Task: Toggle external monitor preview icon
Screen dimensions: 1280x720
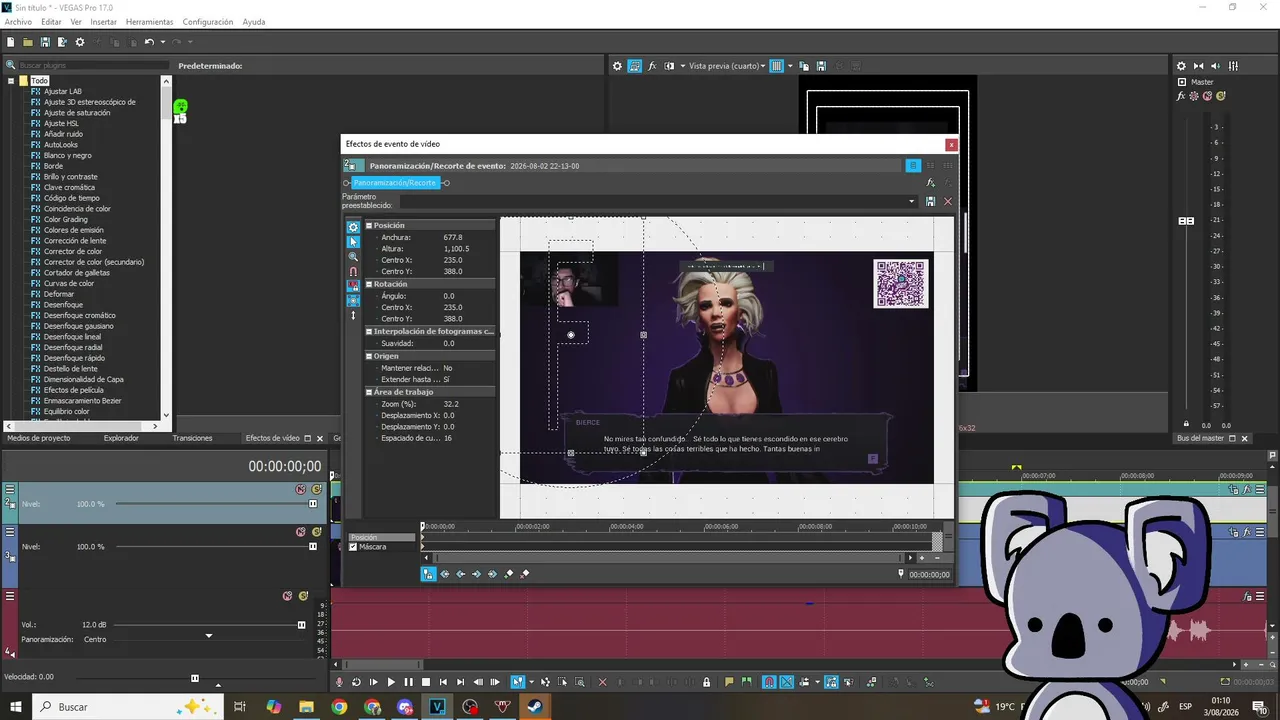Action: click(x=635, y=66)
